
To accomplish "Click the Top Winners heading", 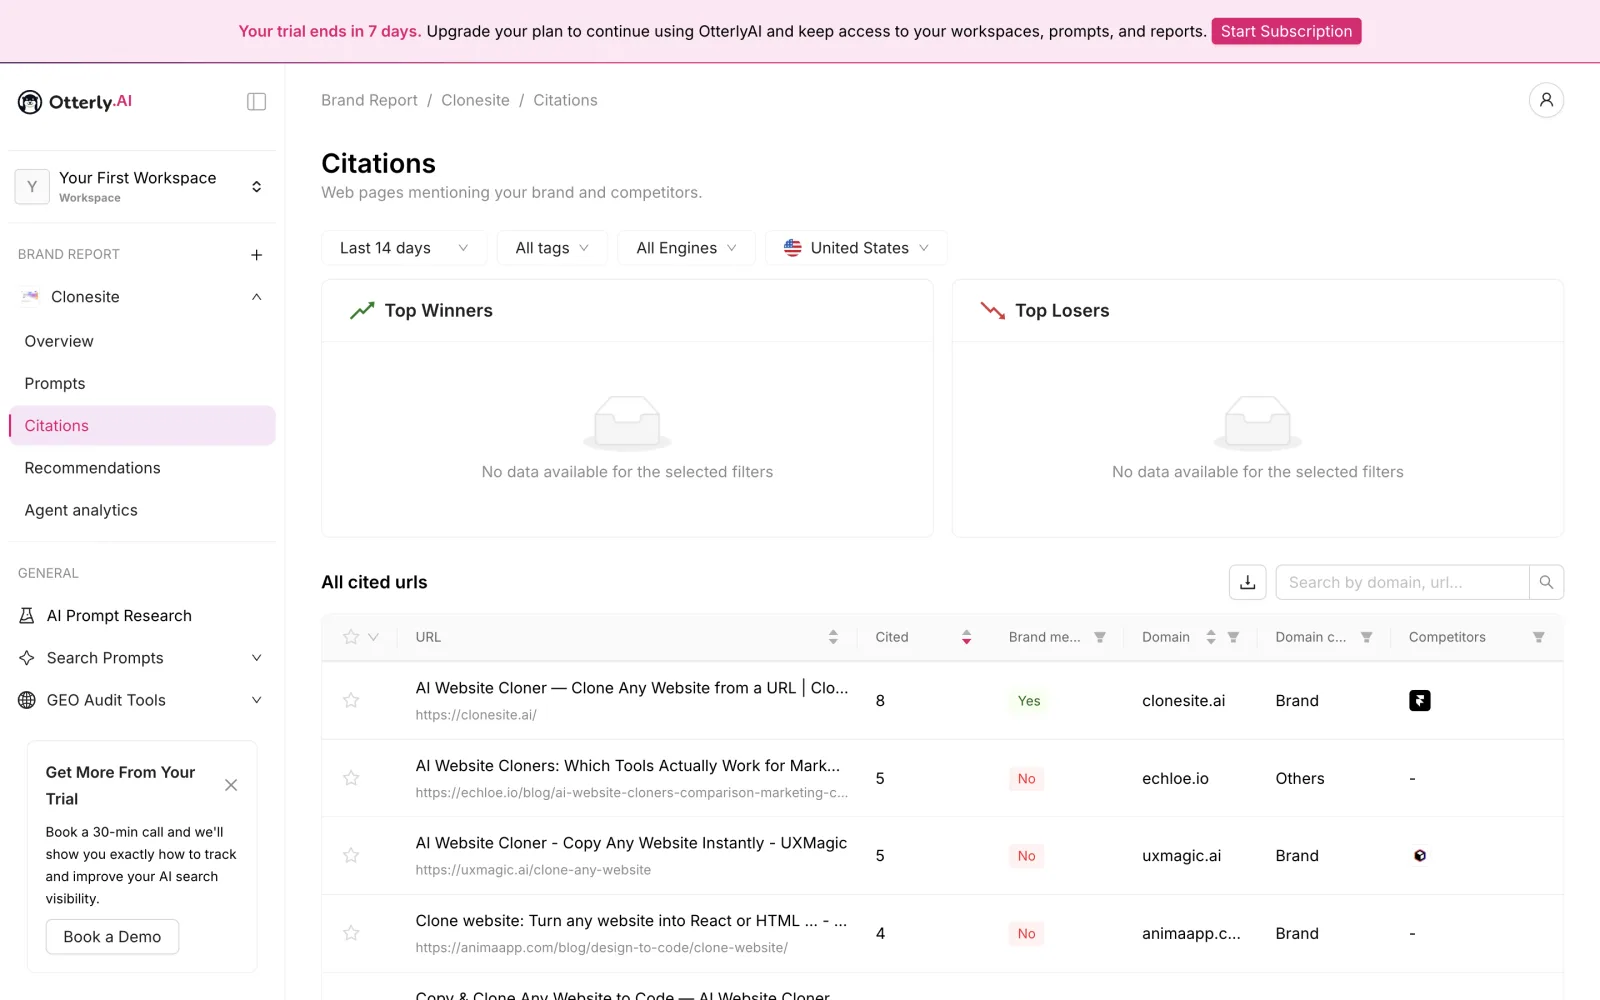I will pos(438,311).
